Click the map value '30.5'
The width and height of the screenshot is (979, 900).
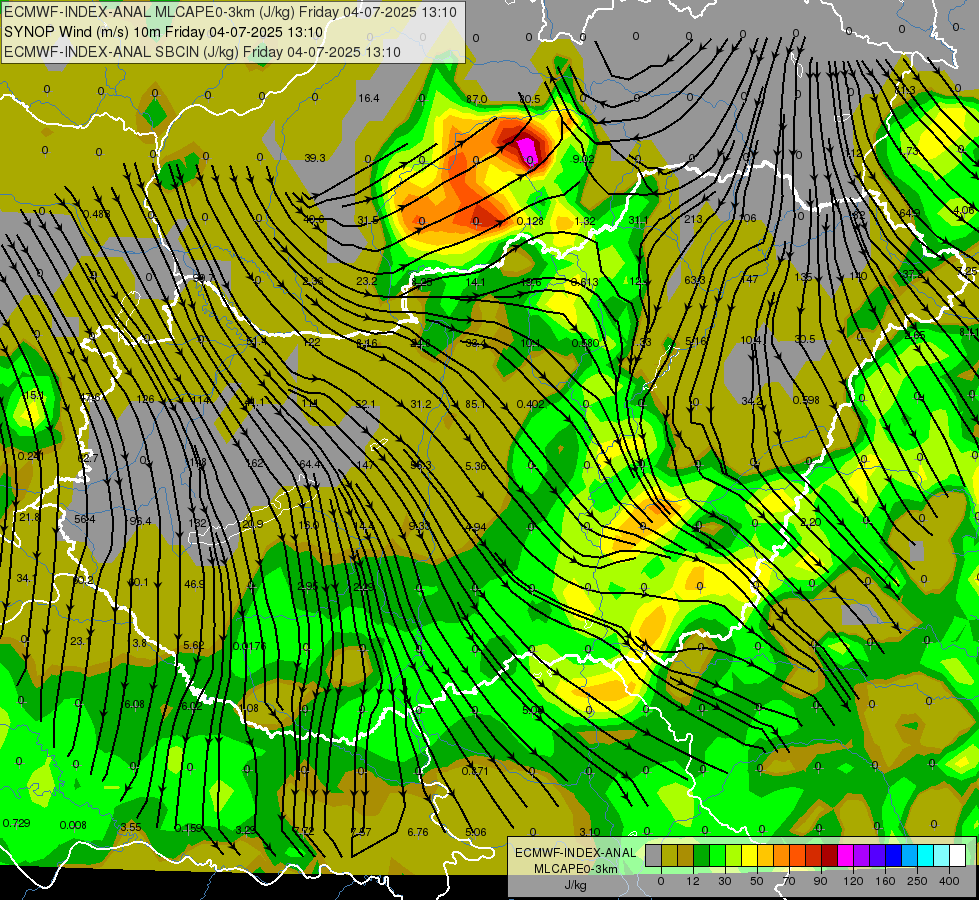pyautogui.click(x=805, y=339)
